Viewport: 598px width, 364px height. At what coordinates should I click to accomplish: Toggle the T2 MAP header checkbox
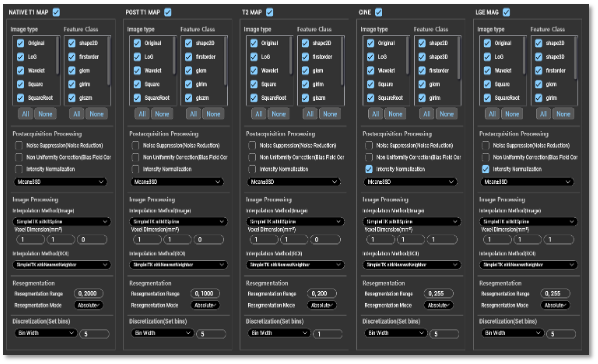click(270, 12)
